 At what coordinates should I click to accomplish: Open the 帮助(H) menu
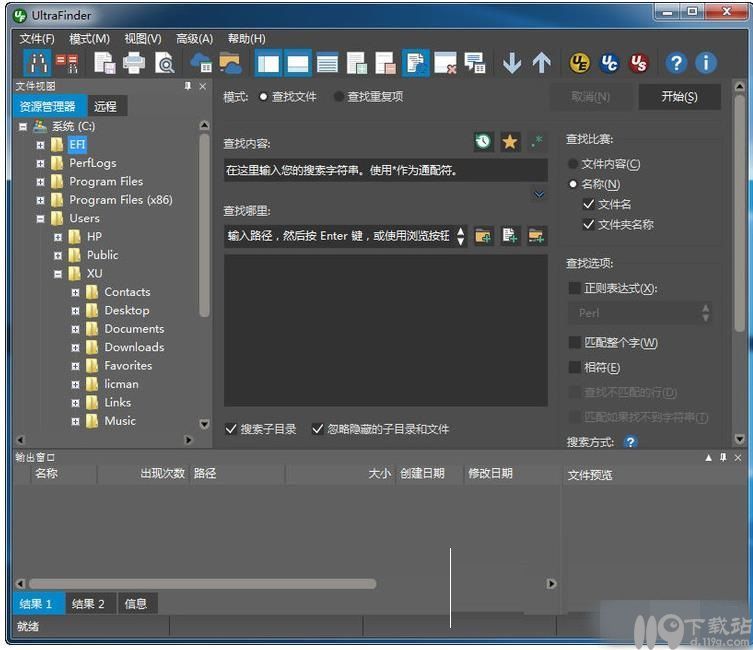click(x=246, y=38)
